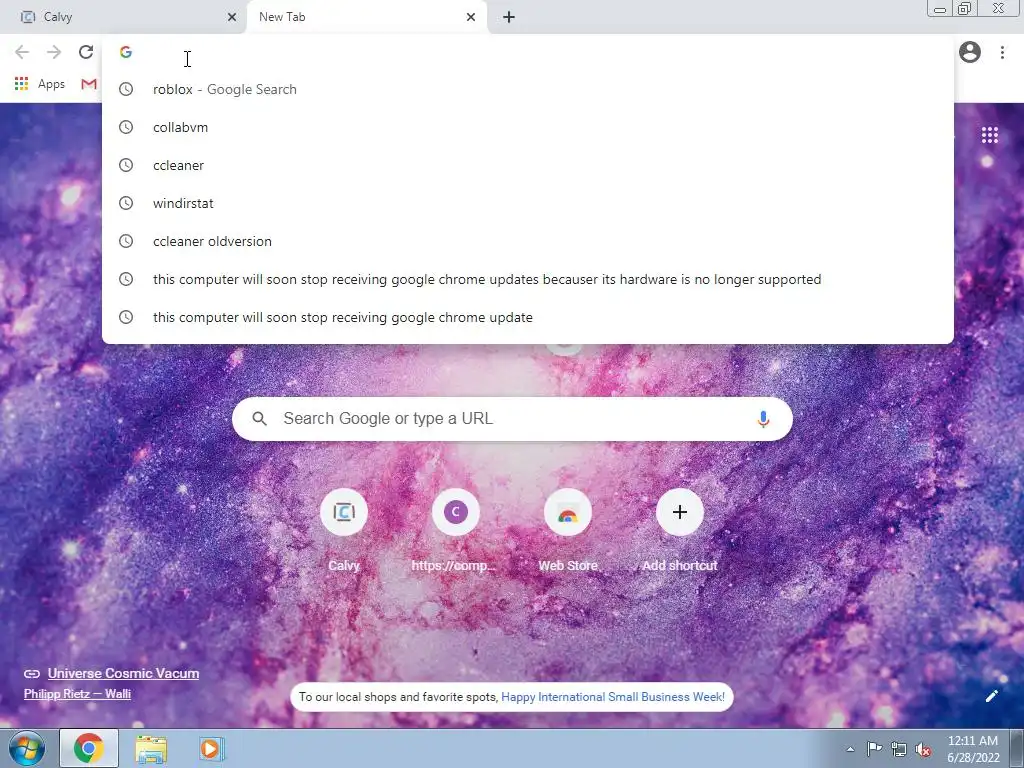Open the Apps bookmark
The width and height of the screenshot is (1024, 768).
point(40,84)
